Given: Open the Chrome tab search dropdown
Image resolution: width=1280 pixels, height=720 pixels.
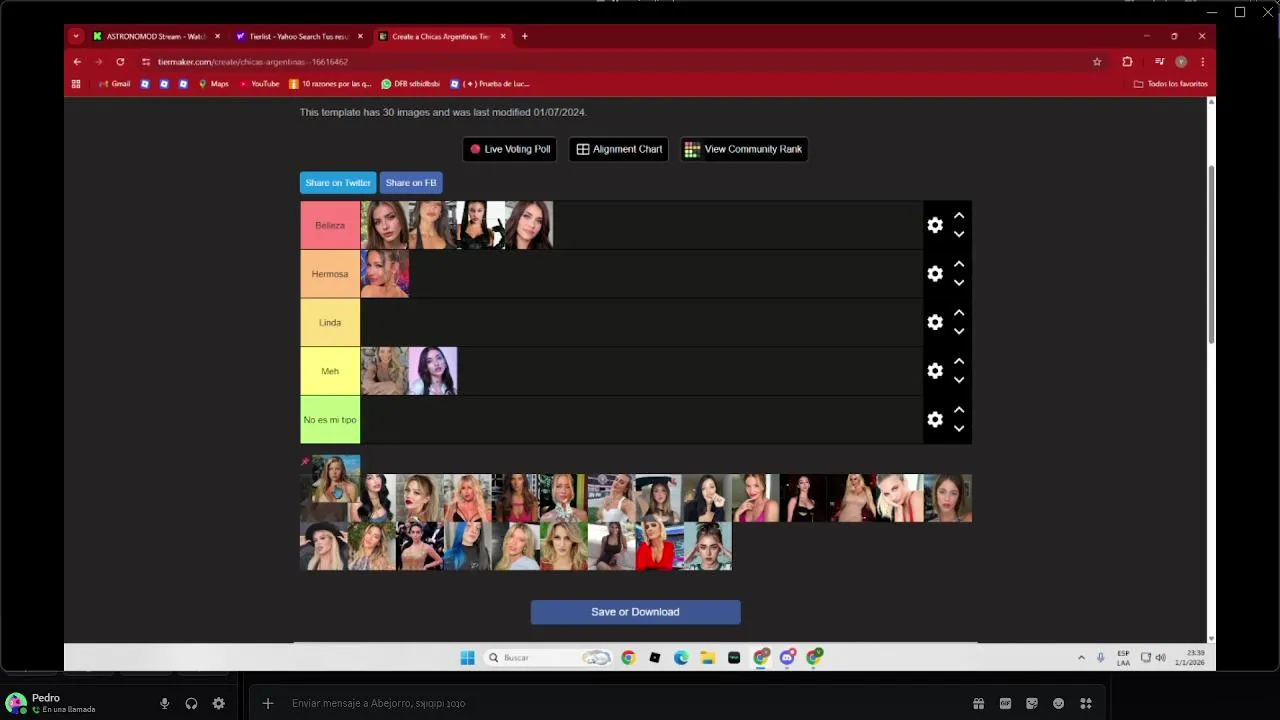Looking at the screenshot, I should pyautogui.click(x=76, y=36).
